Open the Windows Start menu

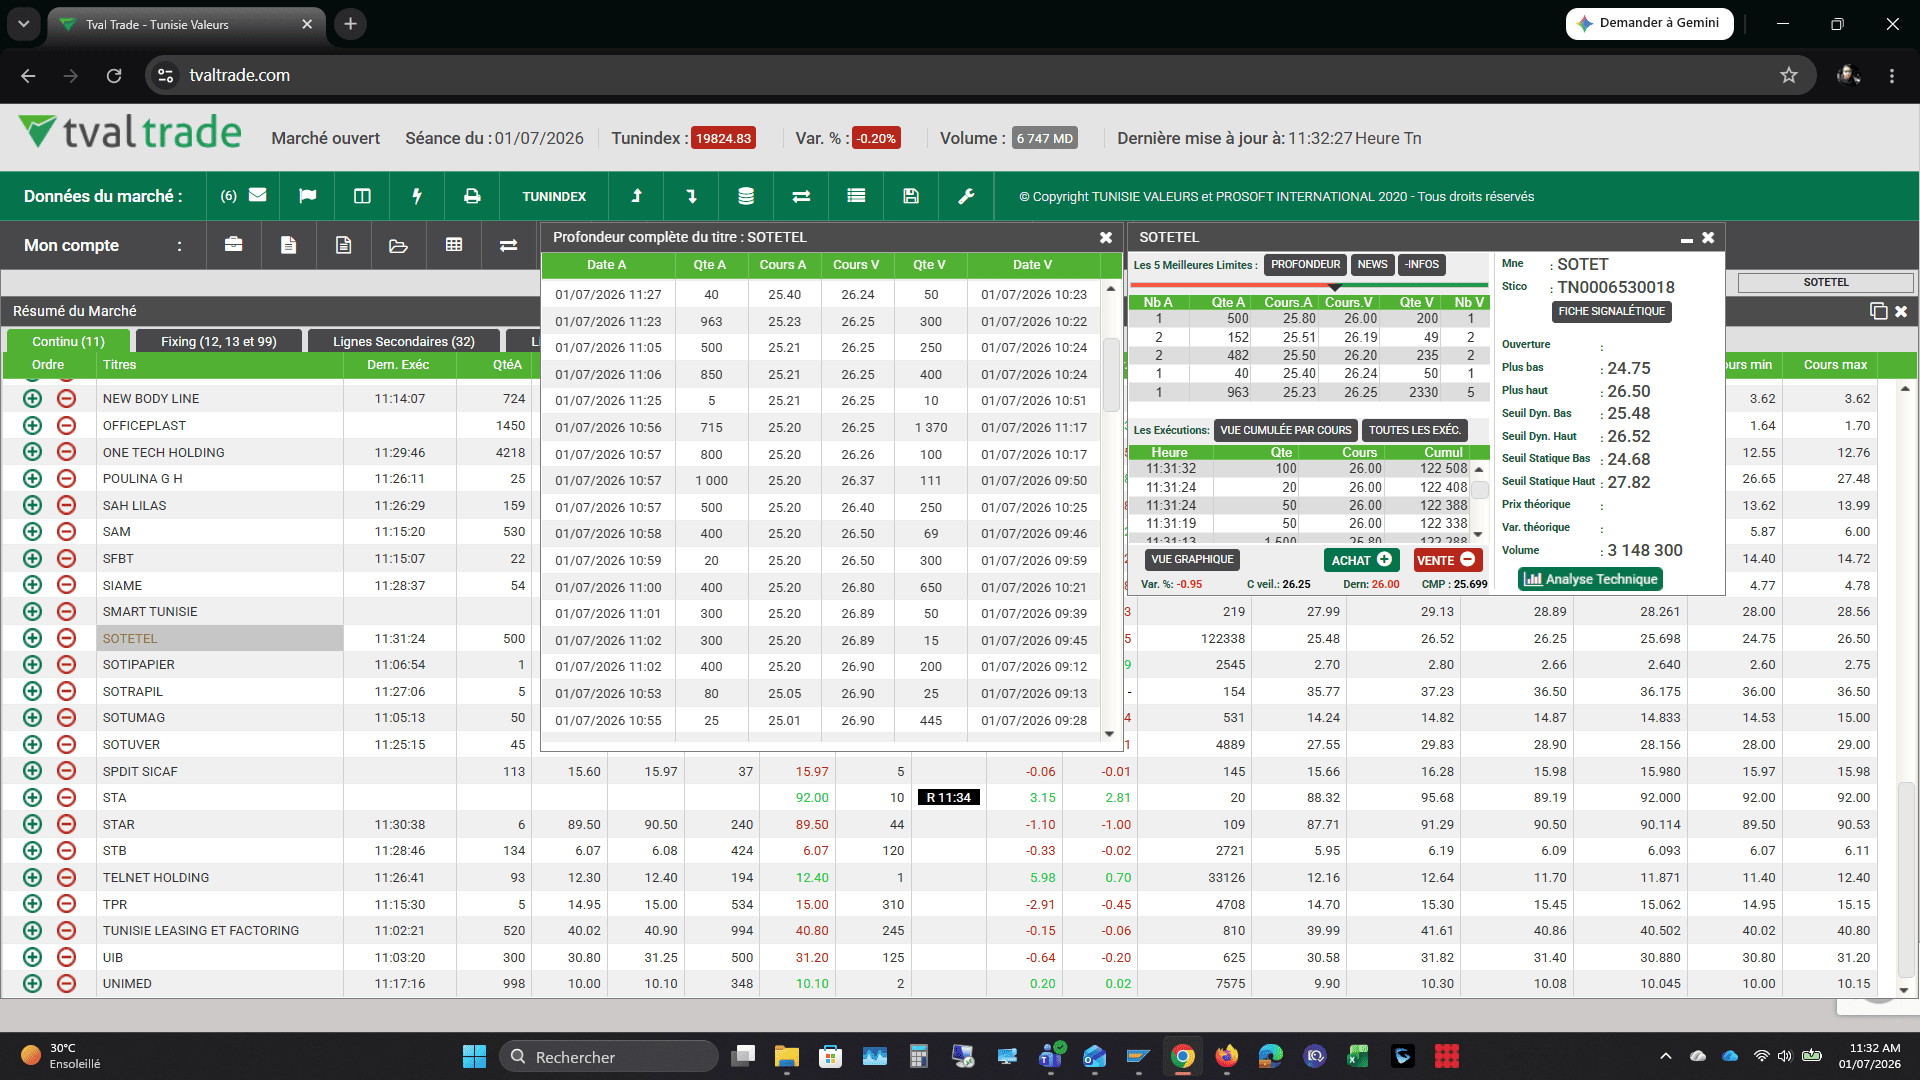tap(474, 1056)
